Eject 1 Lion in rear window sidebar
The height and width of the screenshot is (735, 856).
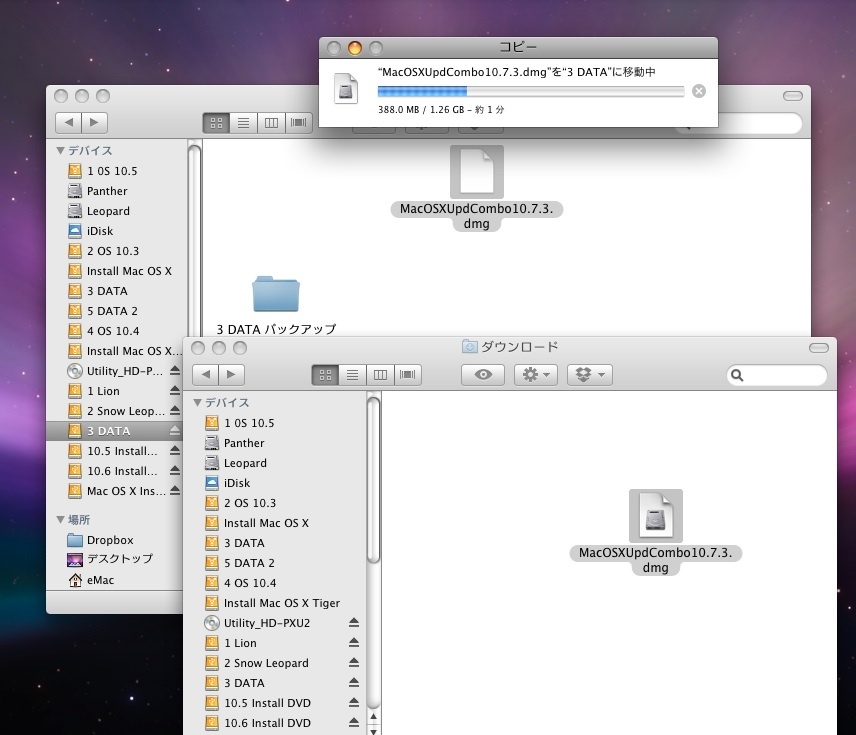[175, 391]
